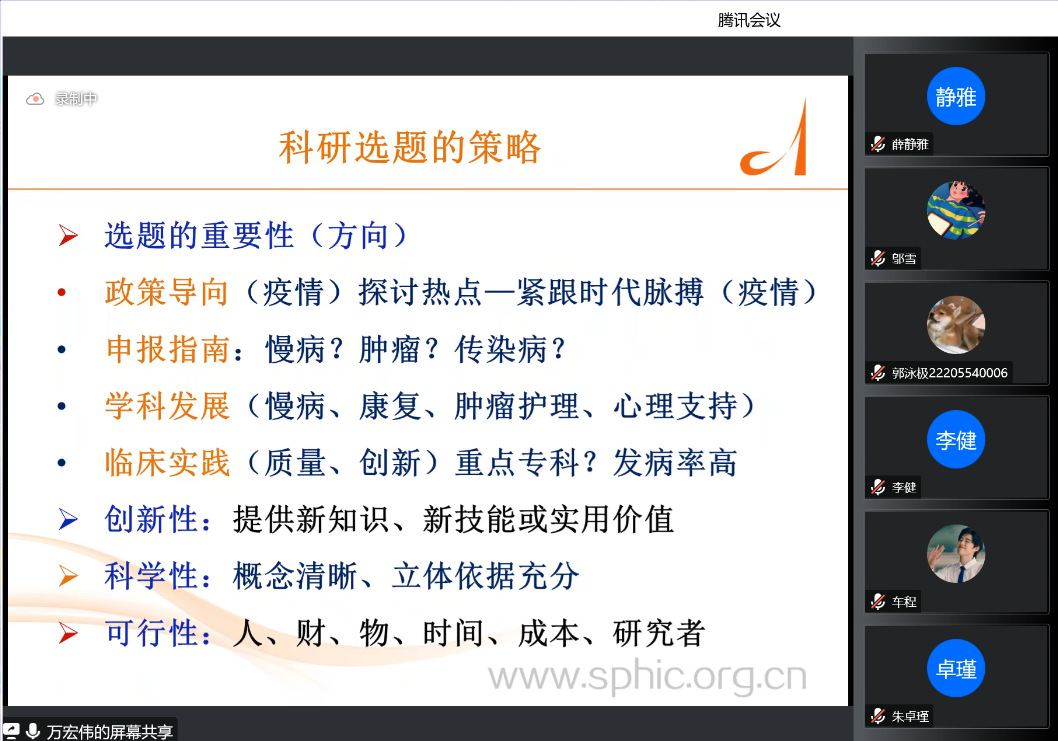The width and height of the screenshot is (1058, 741).
Task: Click the muted mic icon for 邬雪
Action: tap(878, 258)
